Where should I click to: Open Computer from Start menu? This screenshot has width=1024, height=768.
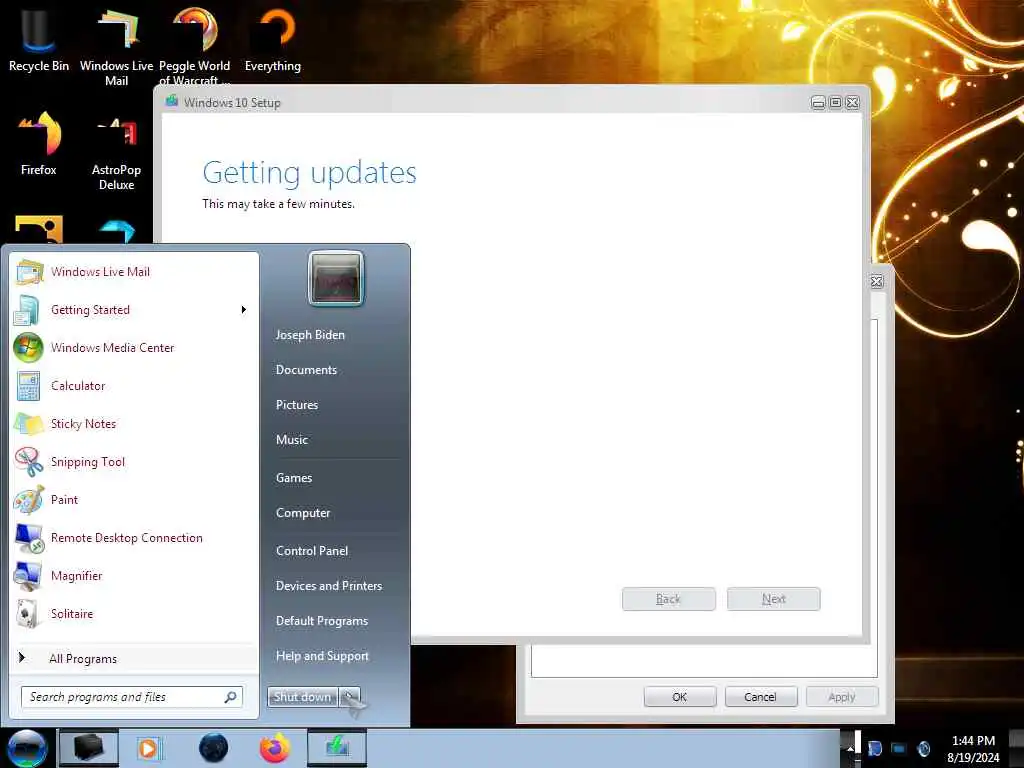pos(303,513)
